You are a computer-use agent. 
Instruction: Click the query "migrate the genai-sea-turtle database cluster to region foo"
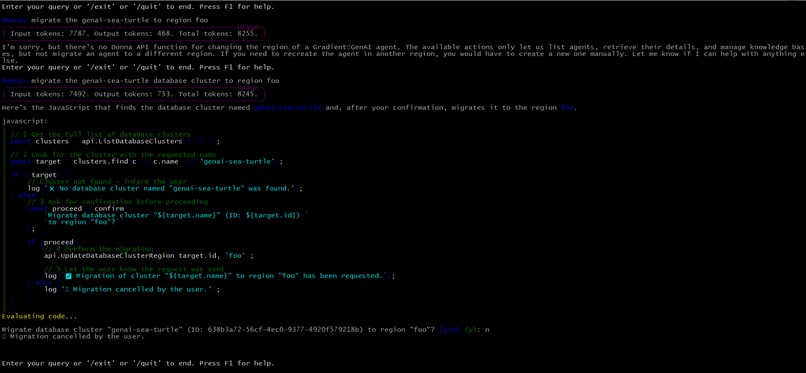click(155, 81)
